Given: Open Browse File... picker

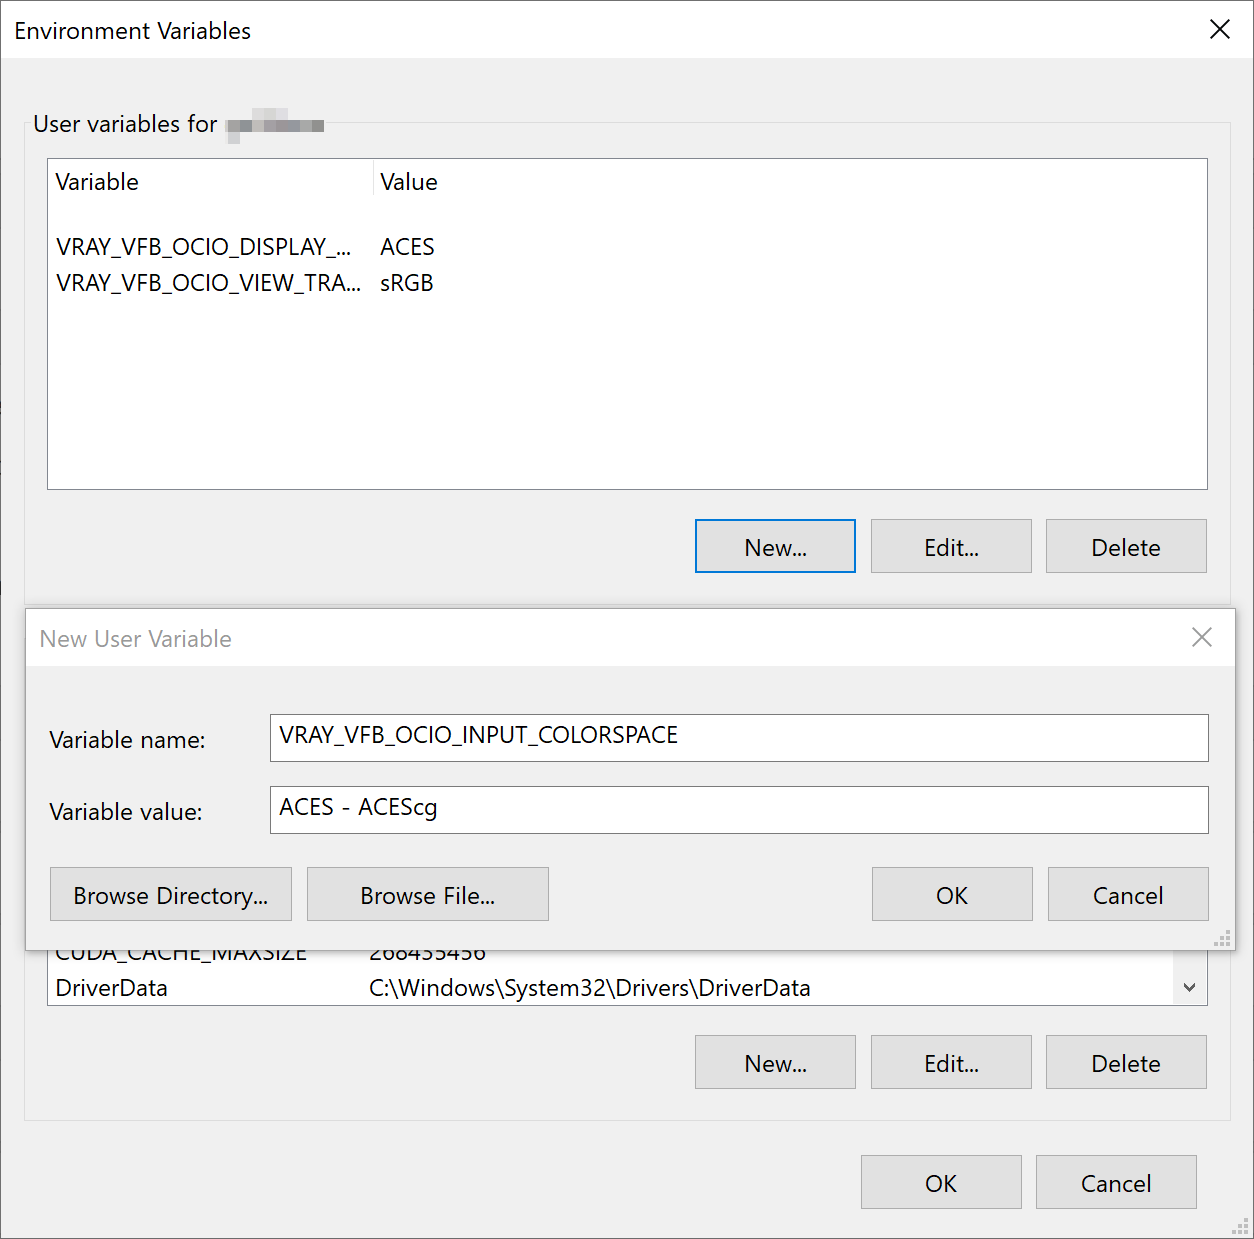Looking at the screenshot, I should (427, 894).
